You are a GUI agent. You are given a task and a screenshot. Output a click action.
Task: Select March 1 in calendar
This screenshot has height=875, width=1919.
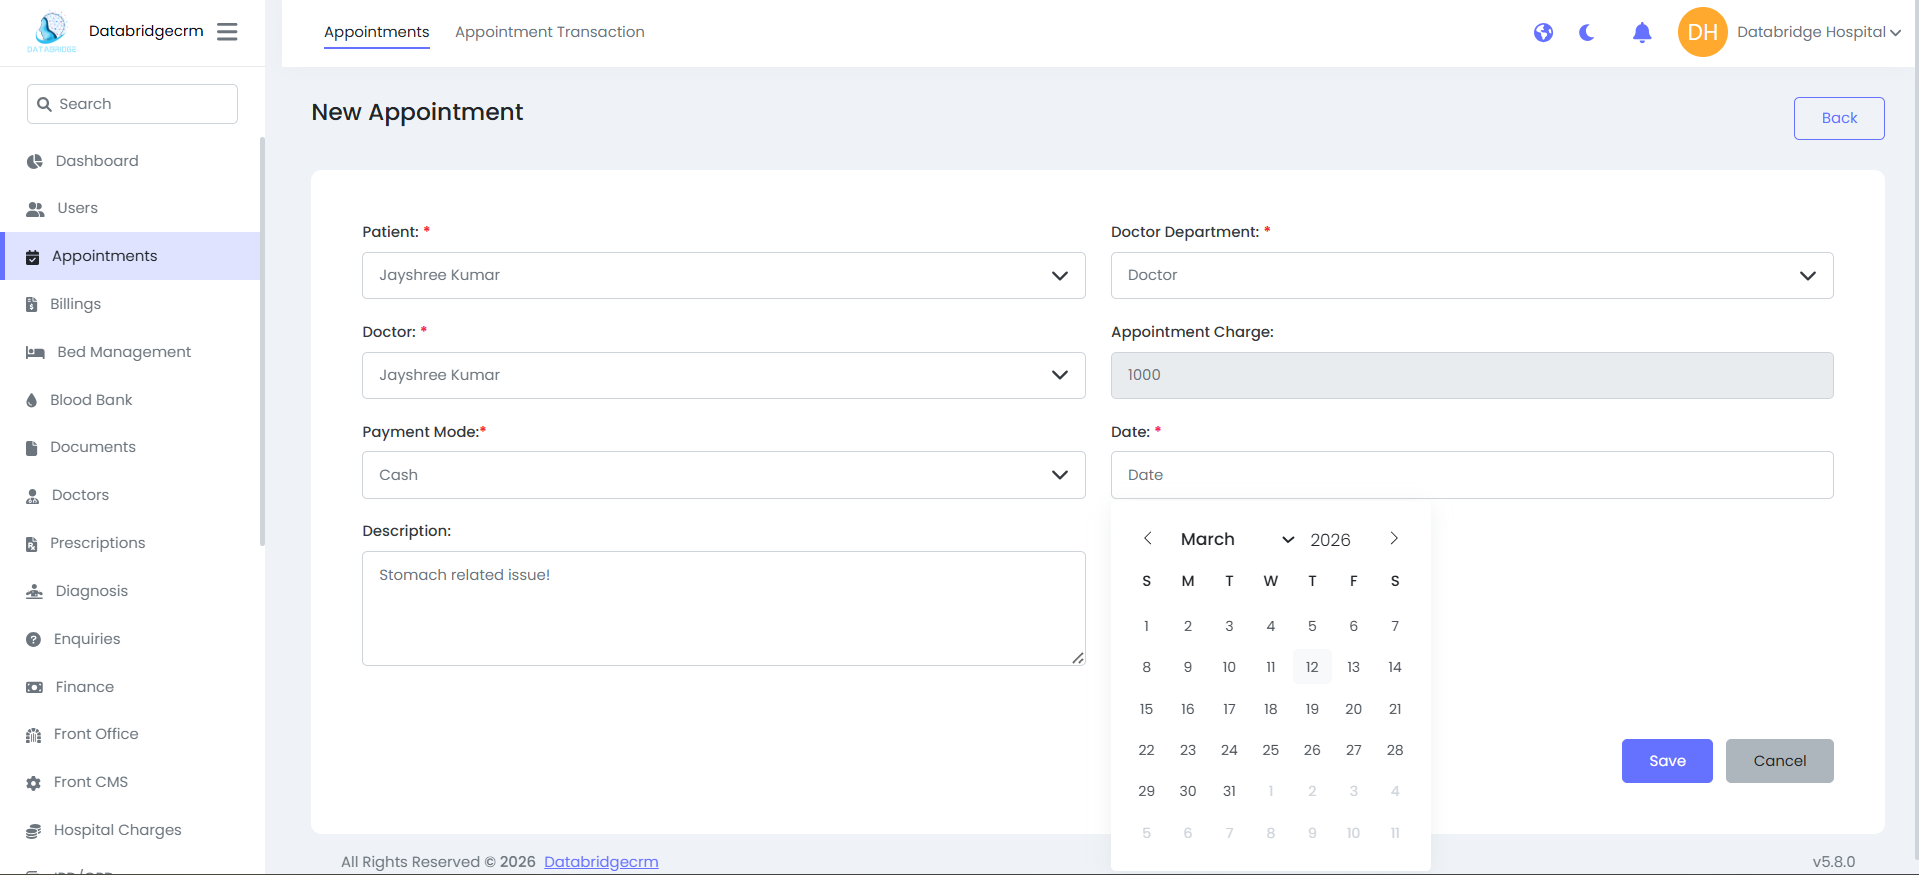[1146, 626]
